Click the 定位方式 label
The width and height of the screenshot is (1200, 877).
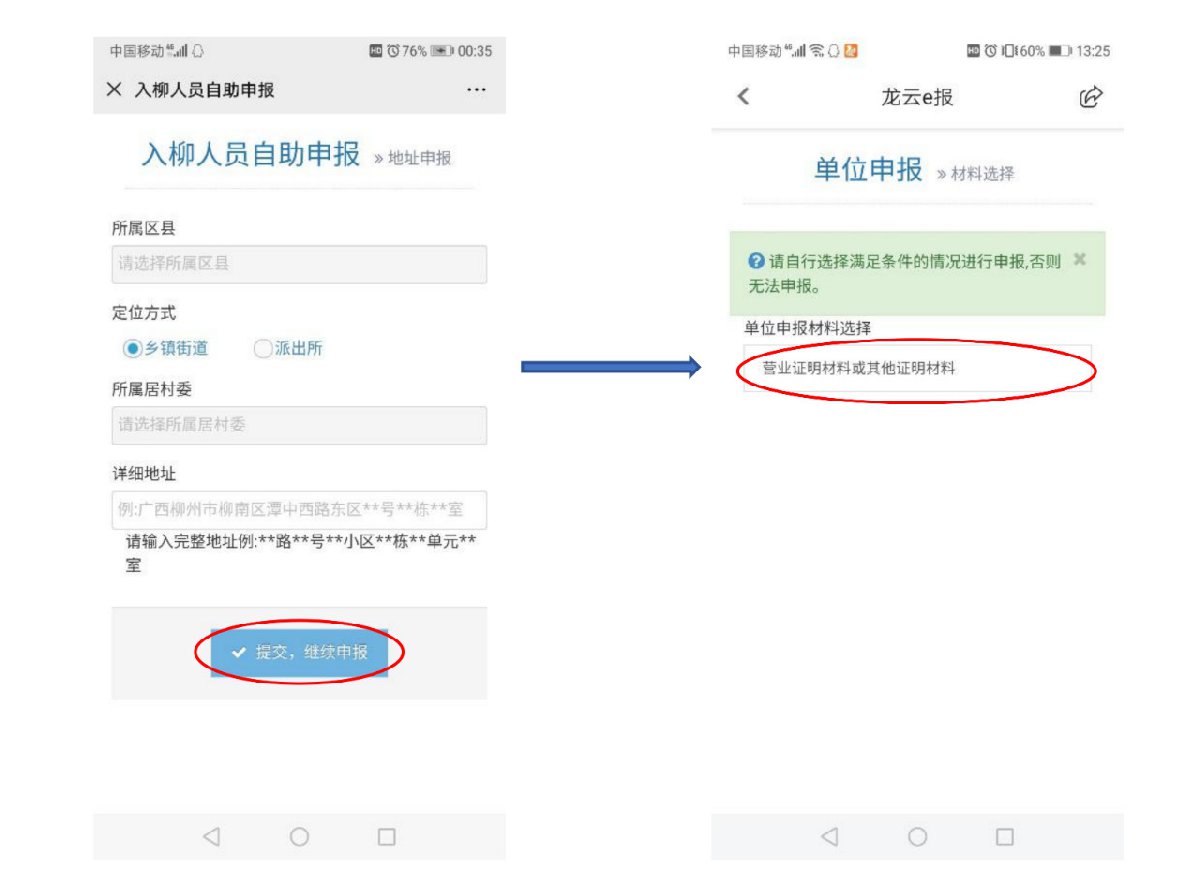144,313
